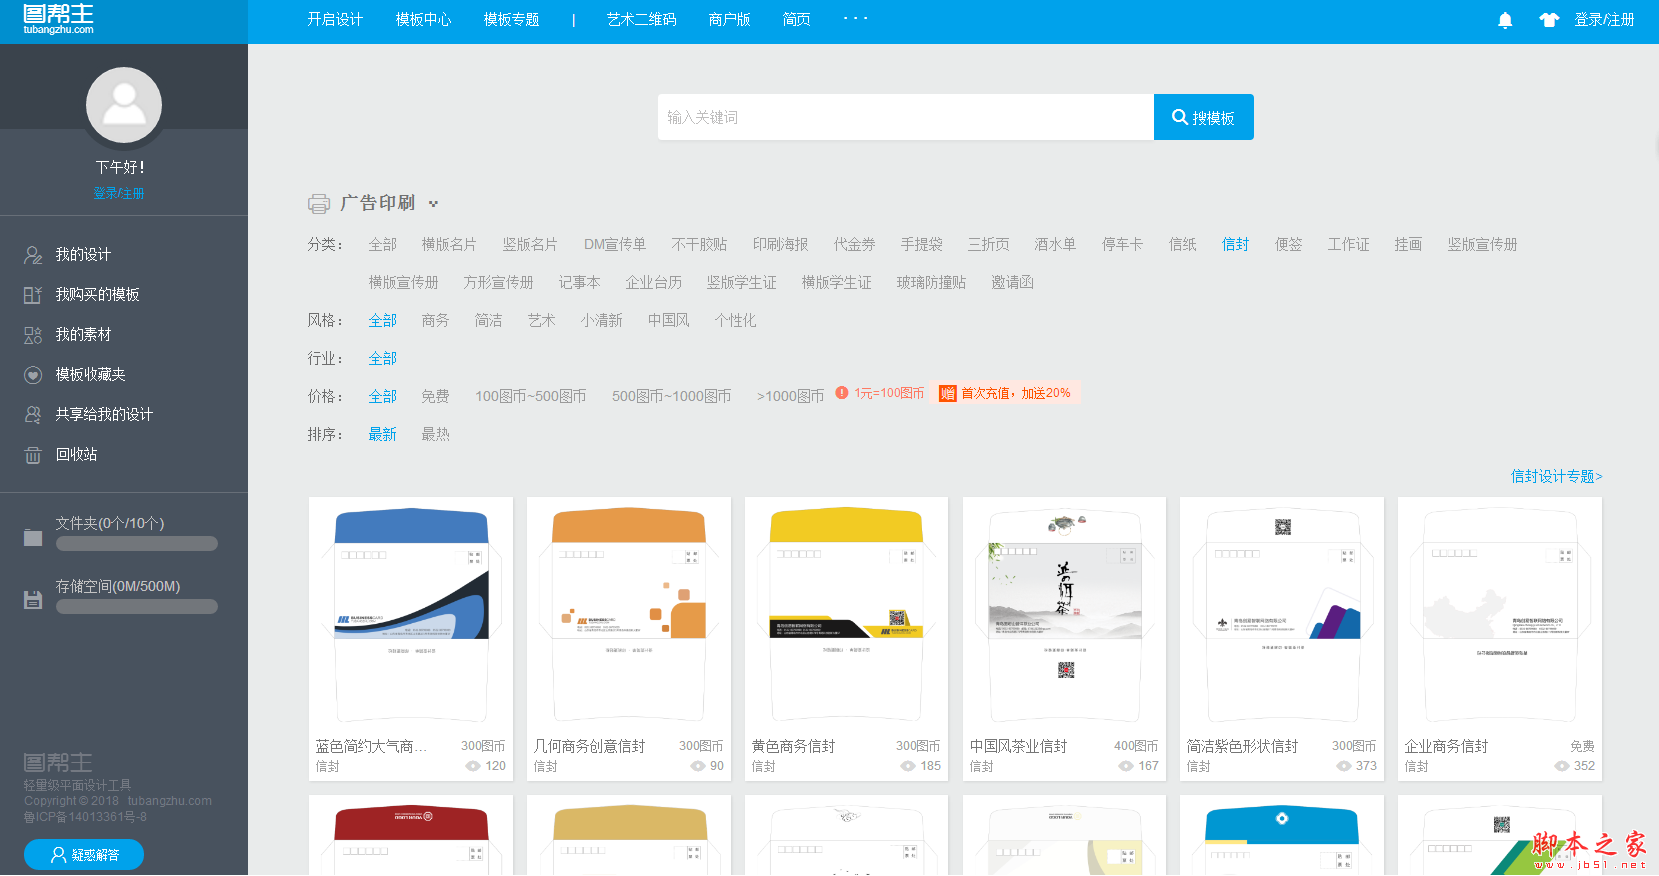Select the DM宣传单 category filter
The height and width of the screenshot is (876, 1659).
615,245
